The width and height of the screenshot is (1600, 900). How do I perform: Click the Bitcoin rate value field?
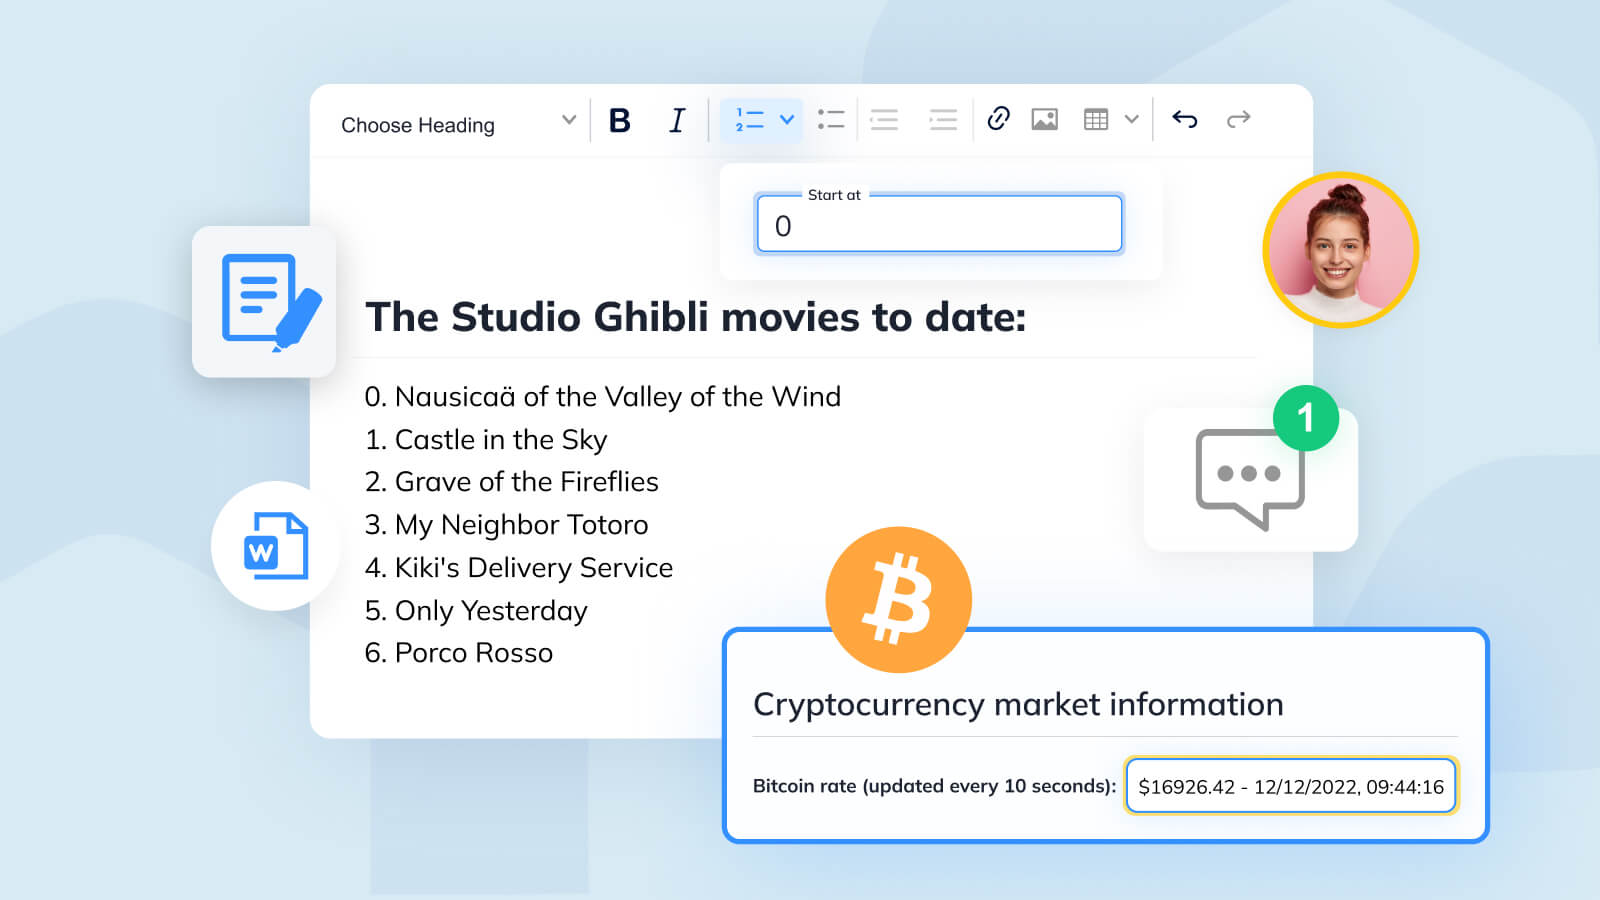pos(1290,786)
